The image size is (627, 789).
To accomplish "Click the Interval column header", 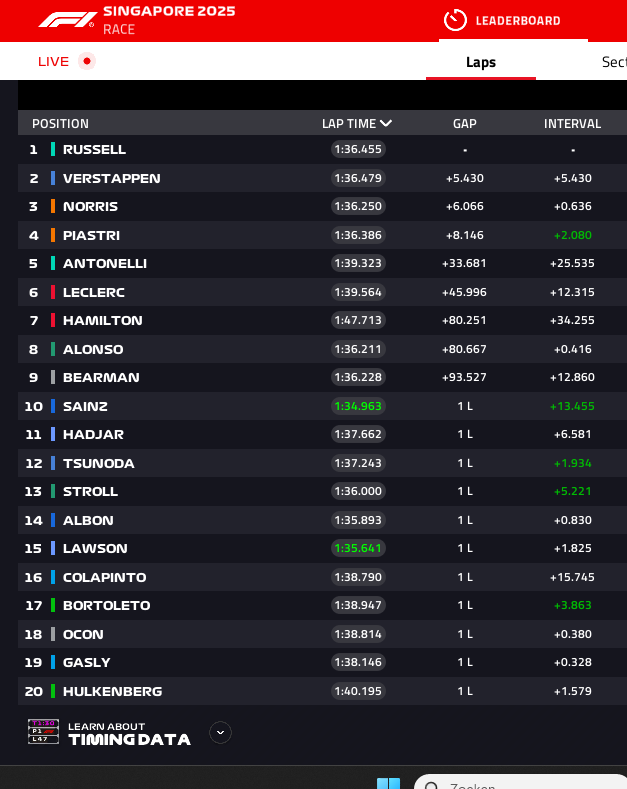I will point(572,124).
